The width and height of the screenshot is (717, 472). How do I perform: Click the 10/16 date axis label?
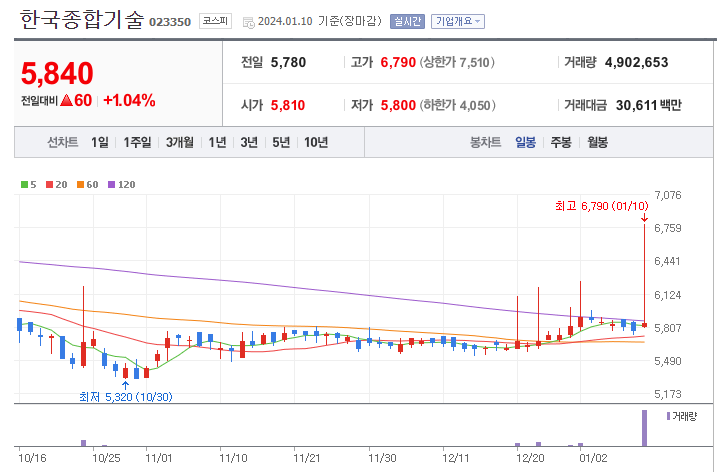[32, 458]
